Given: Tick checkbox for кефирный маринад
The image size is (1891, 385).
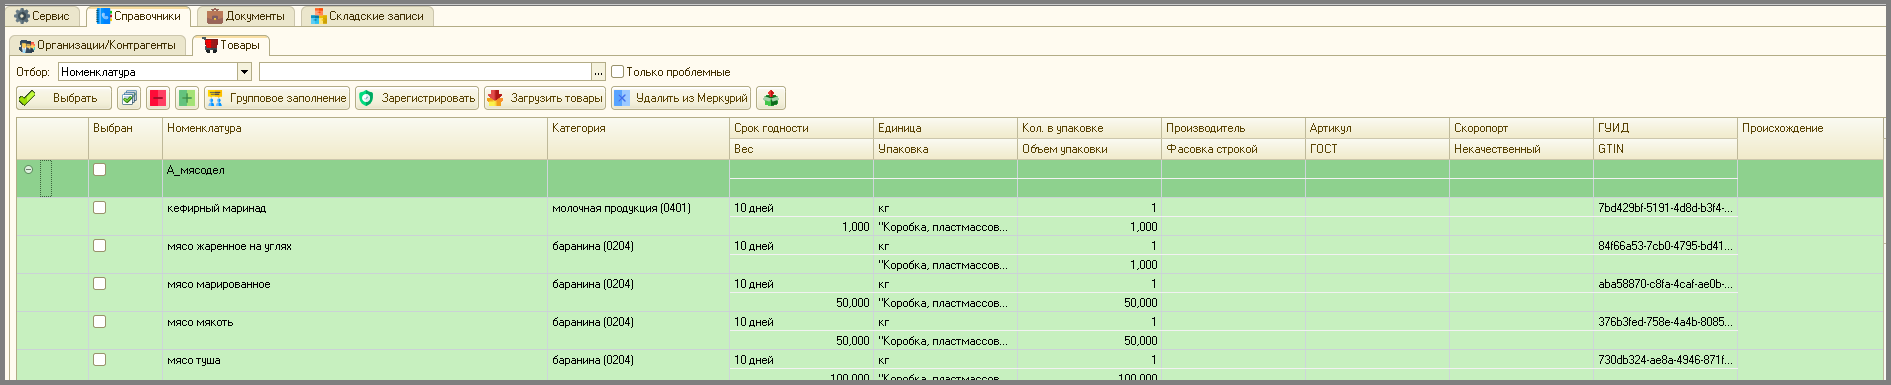Looking at the screenshot, I should coord(99,208).
